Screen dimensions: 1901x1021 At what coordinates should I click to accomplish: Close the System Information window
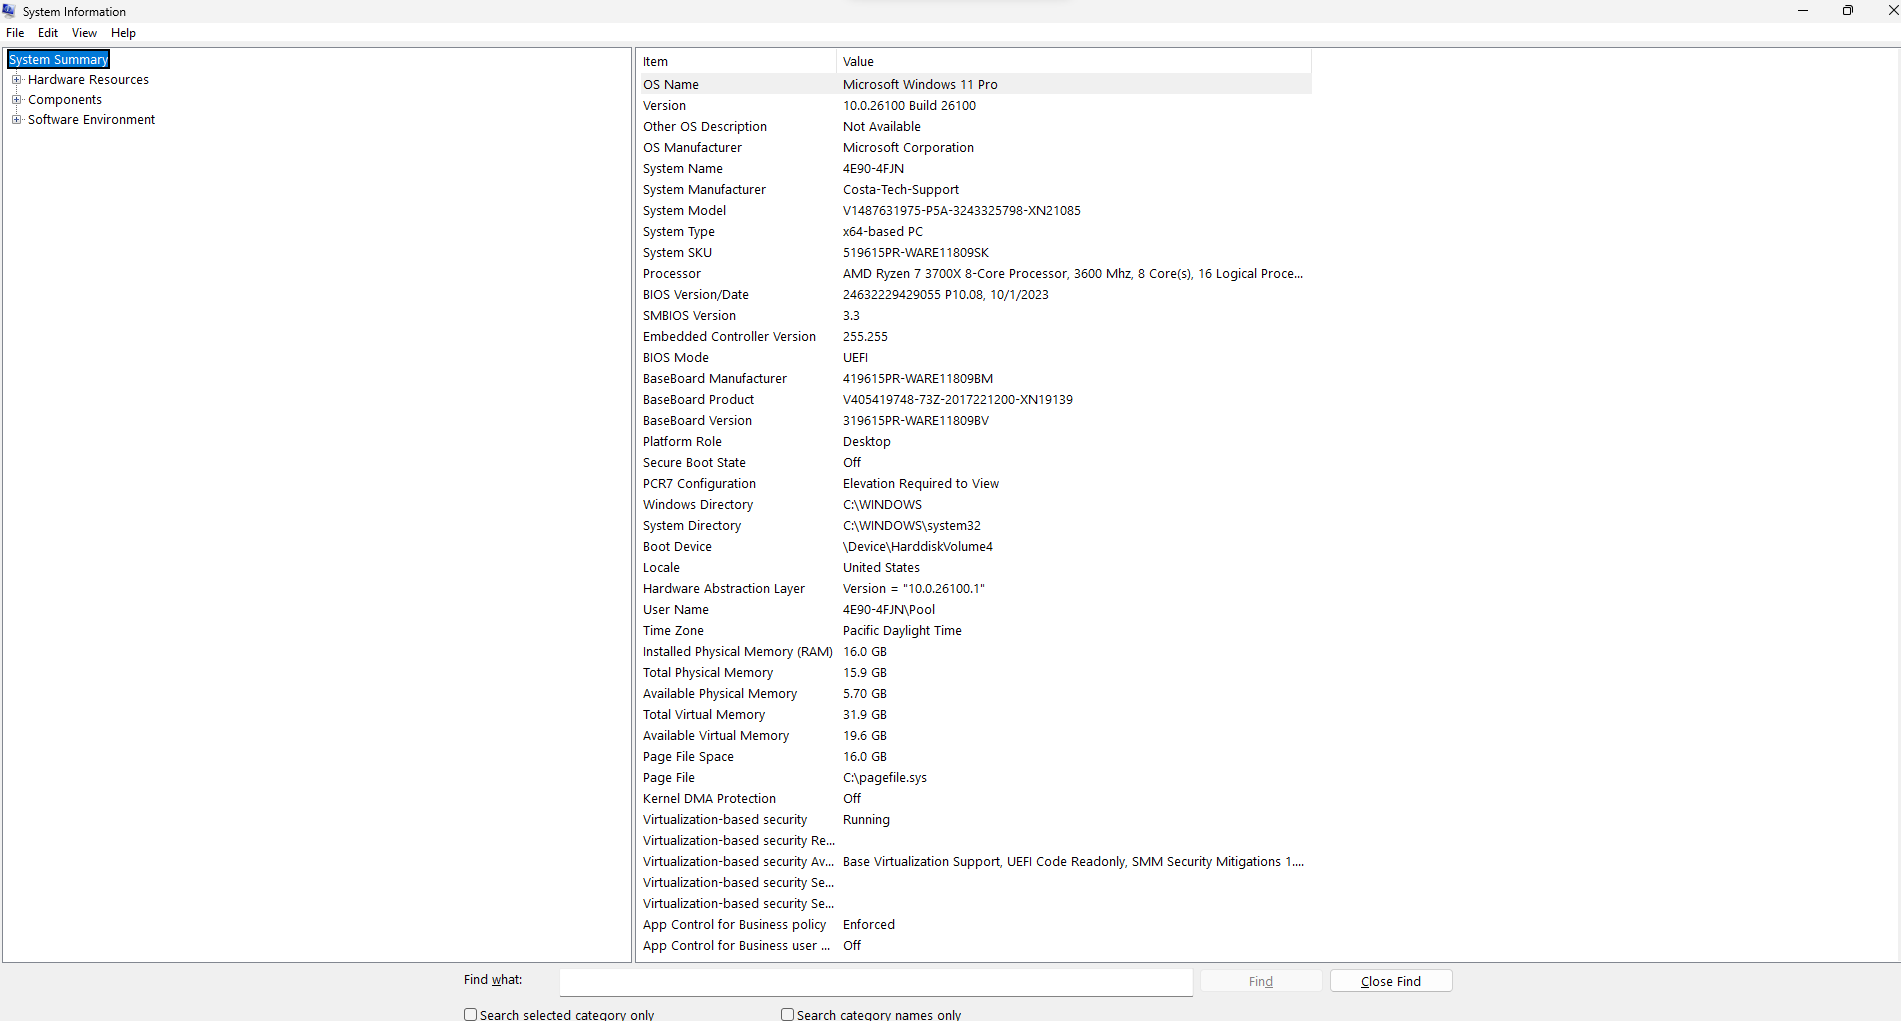point(1892,11)
